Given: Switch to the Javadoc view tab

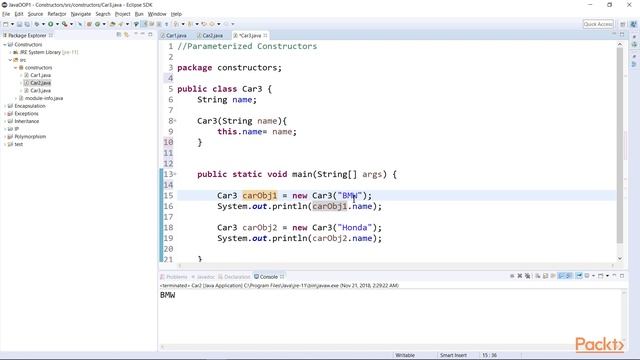Looking at the screenshot, I should pyautogui.click(x=203, y=277).
